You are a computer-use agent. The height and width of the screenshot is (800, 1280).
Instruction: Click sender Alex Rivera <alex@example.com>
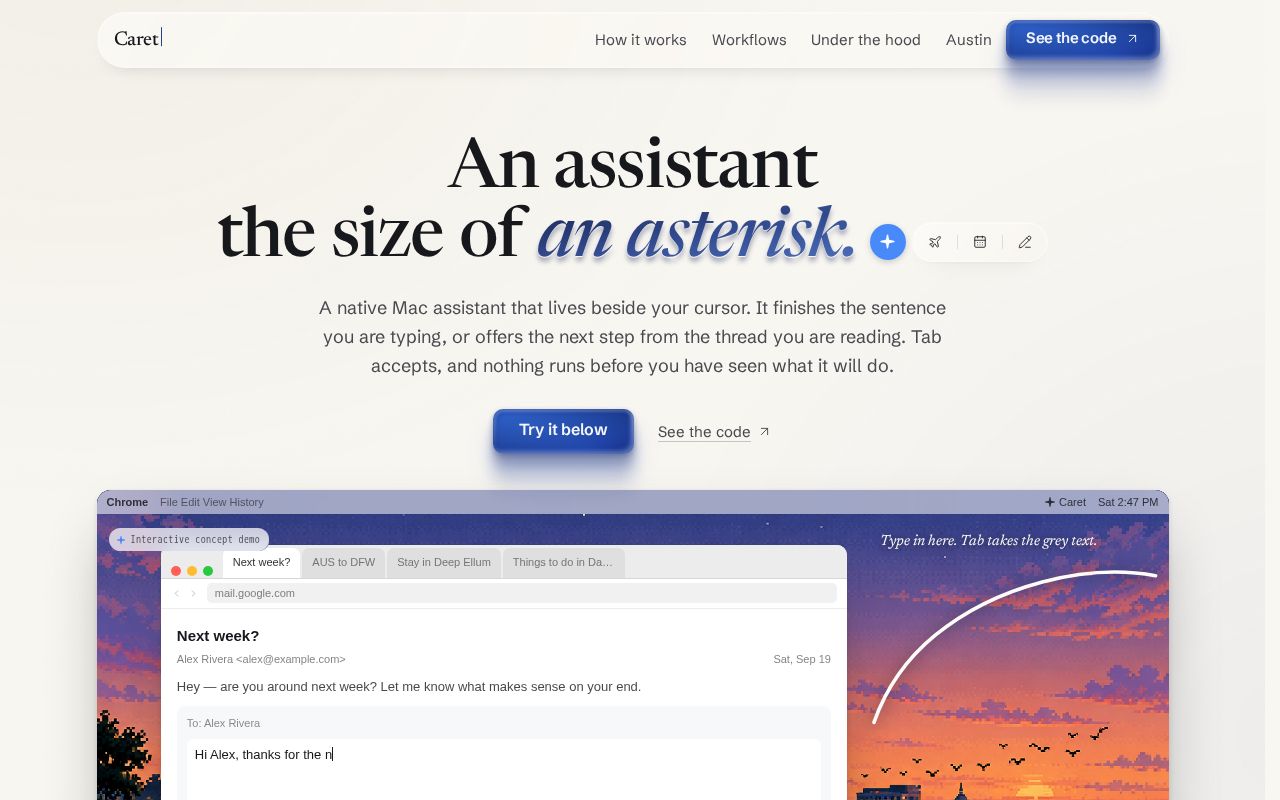tap(261, 659)
